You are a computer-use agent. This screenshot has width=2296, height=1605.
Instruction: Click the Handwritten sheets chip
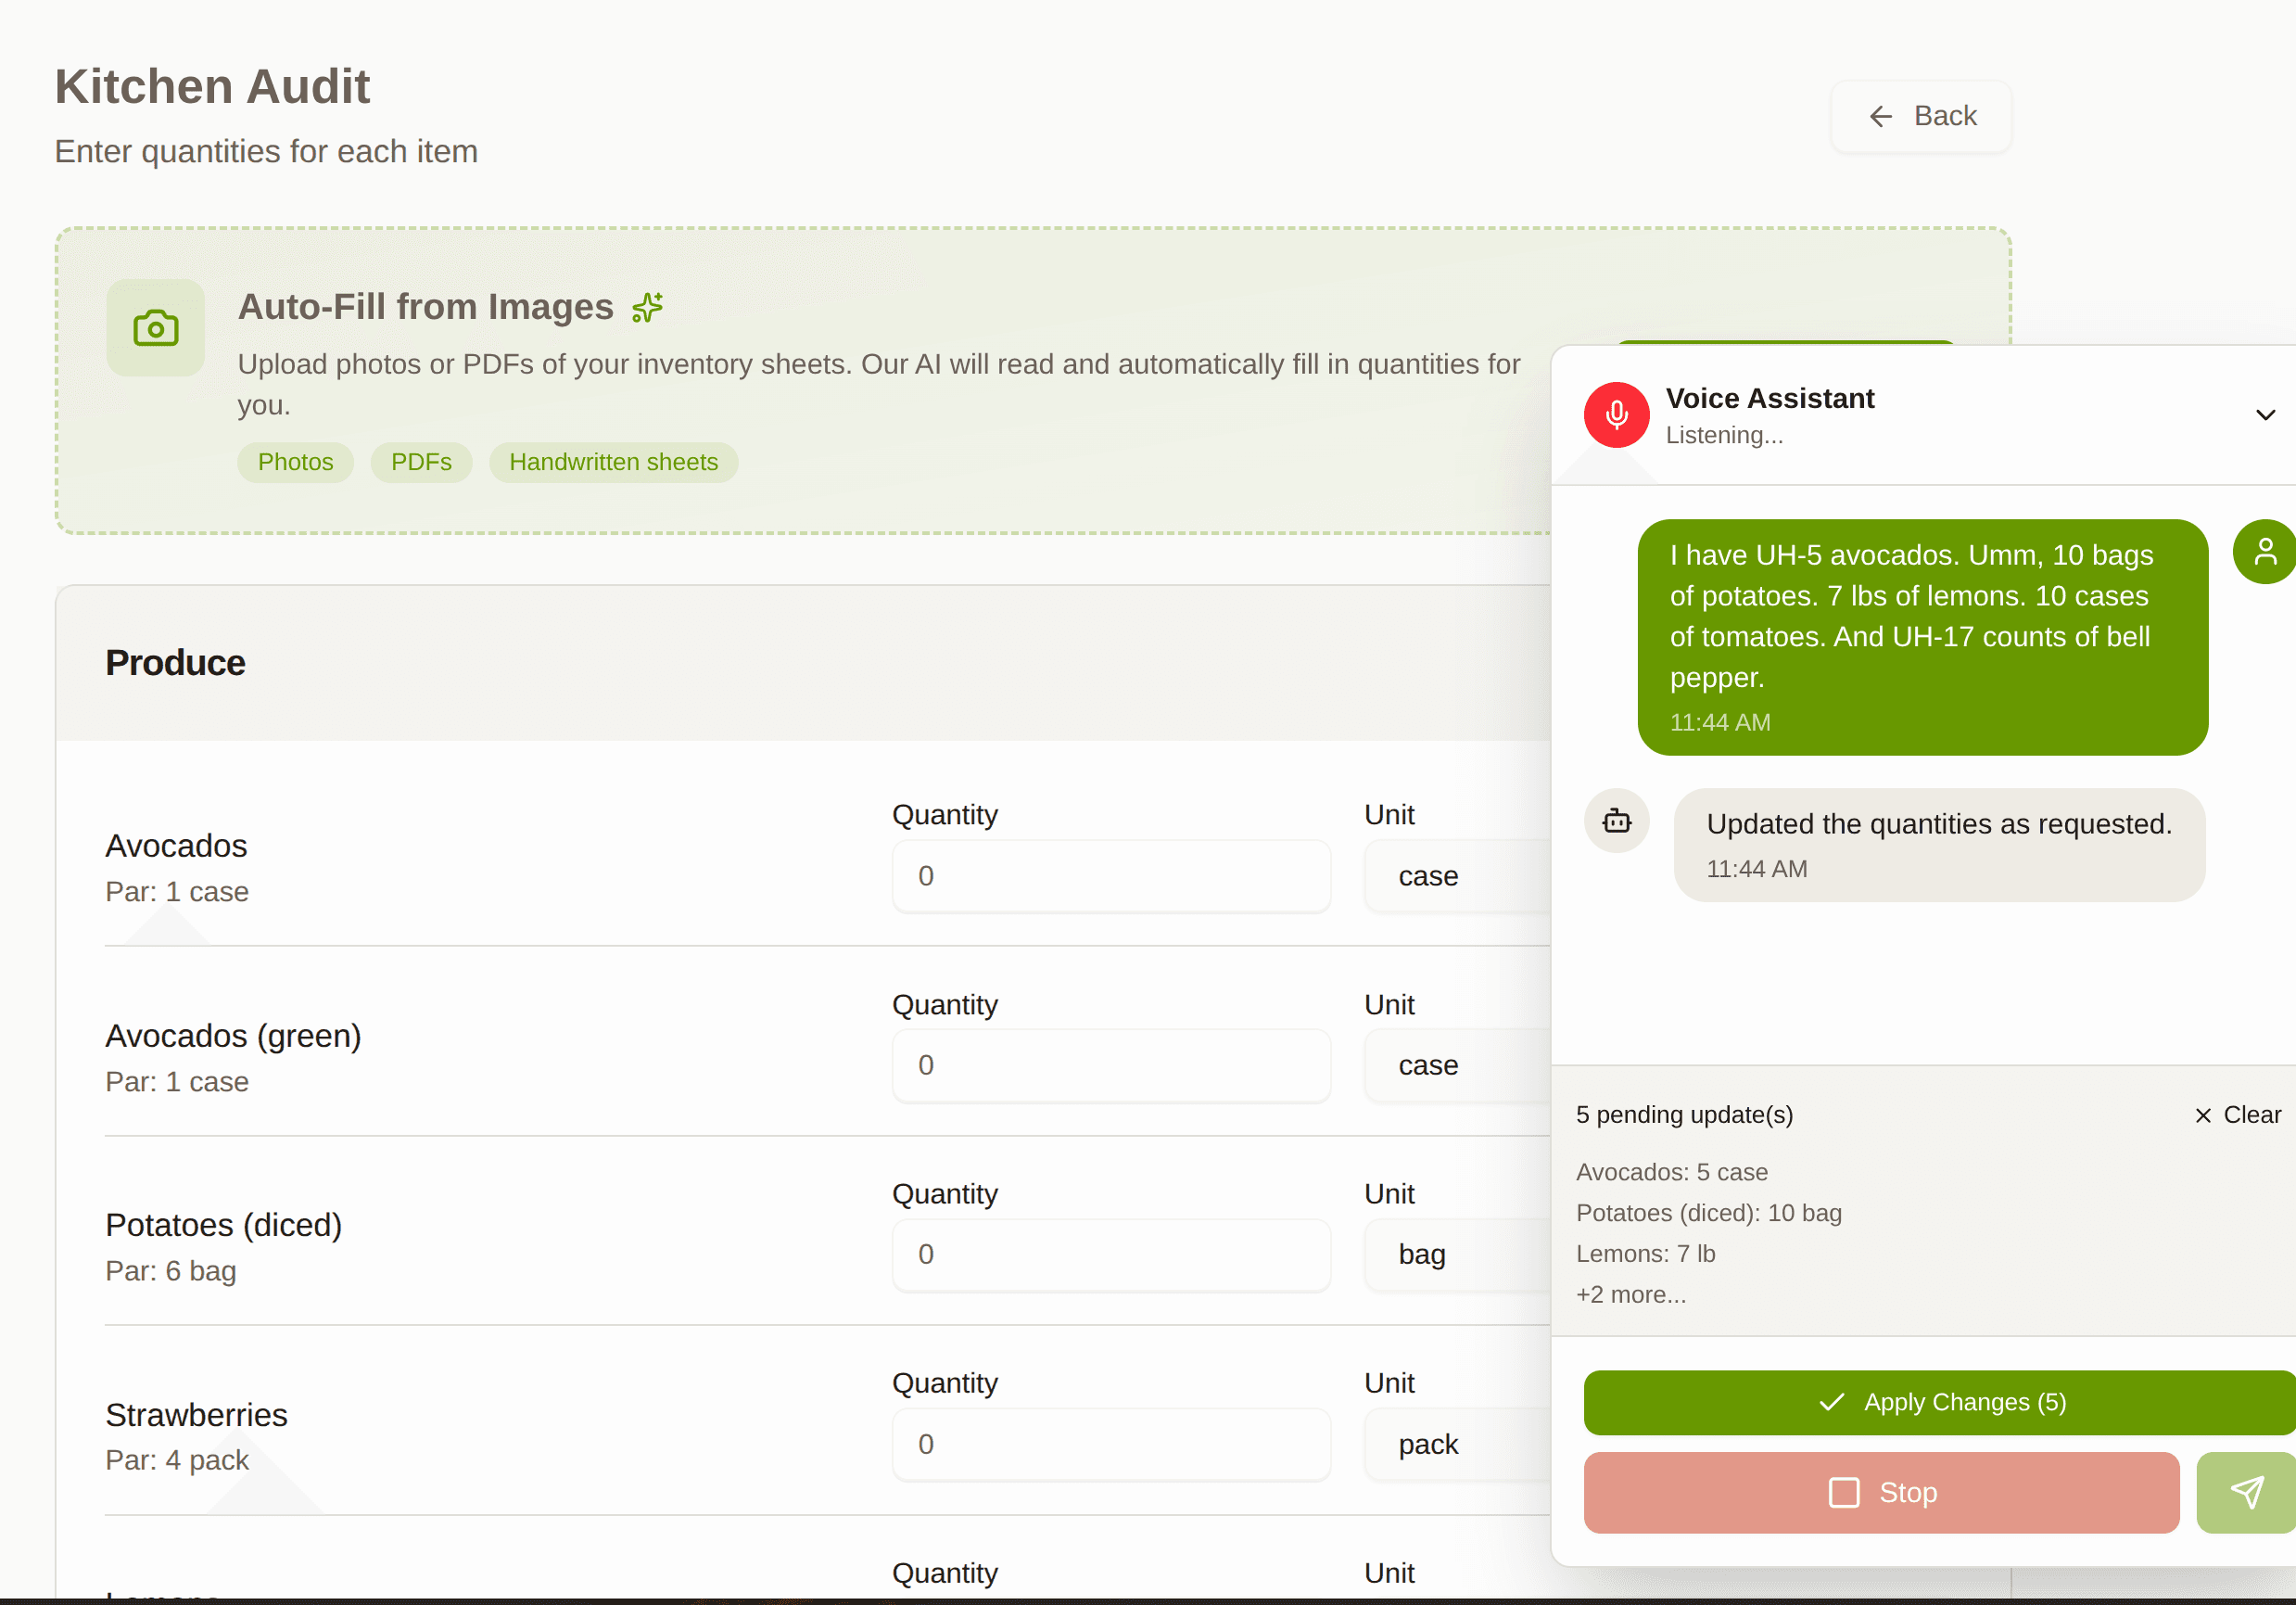(x=613, y=462)
